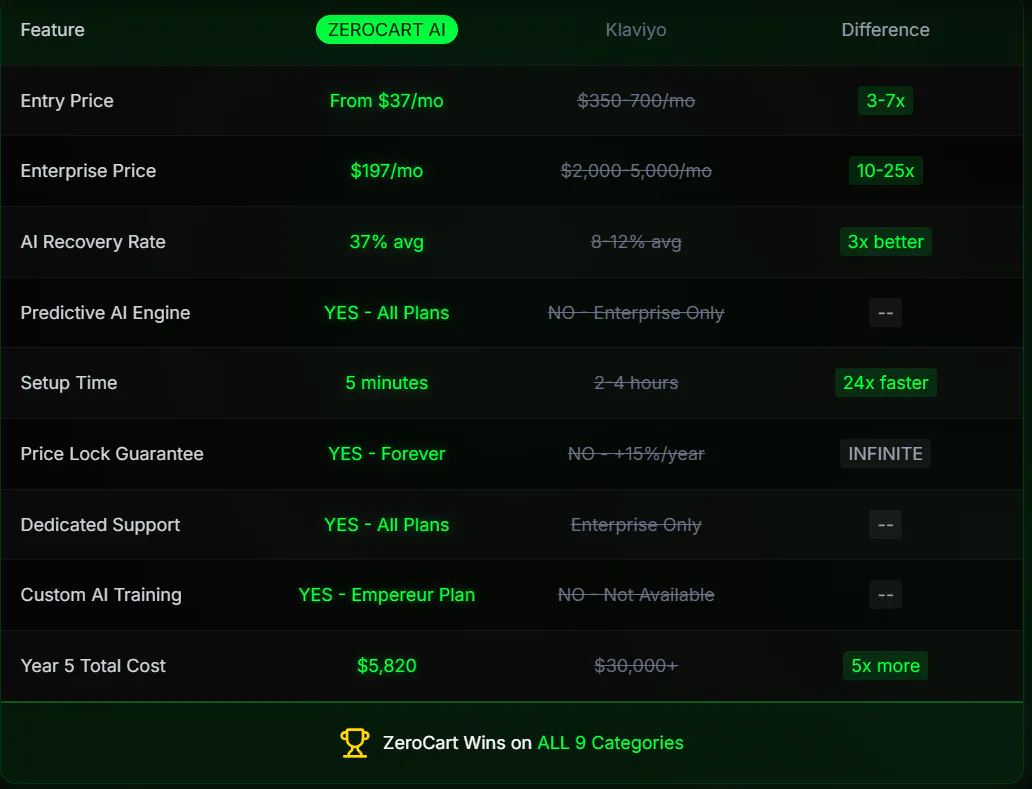Click the '8-12% avg' Klaviyo value
This screenshot has height=789, width=1032.
point(636,242)
